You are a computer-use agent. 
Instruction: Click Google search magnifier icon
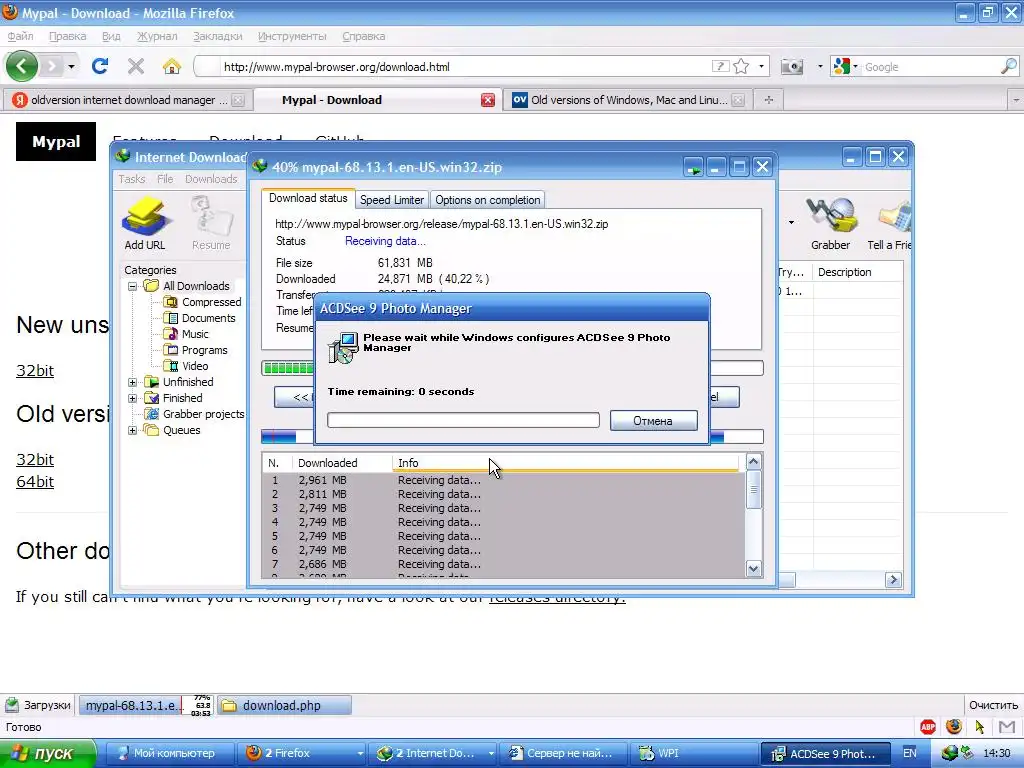[x=1008, y=66]
